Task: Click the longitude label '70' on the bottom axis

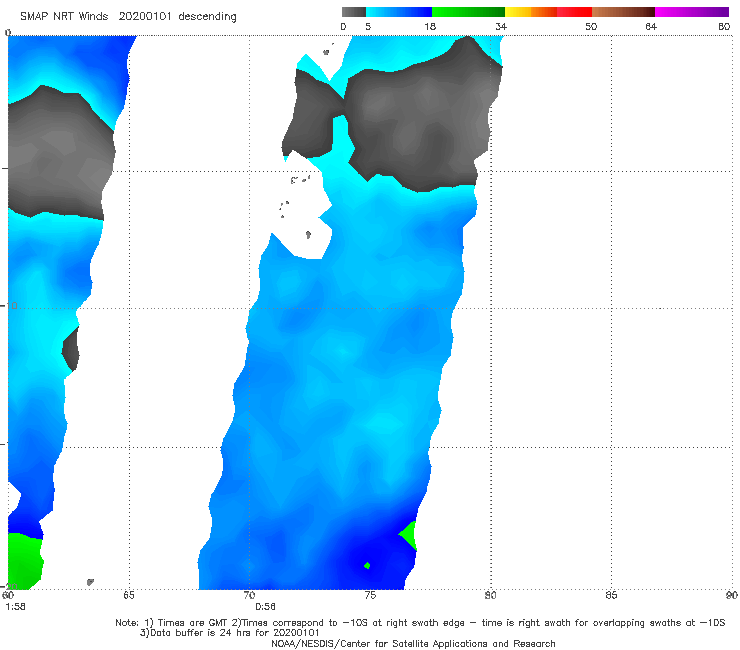Action: [249, 595]
